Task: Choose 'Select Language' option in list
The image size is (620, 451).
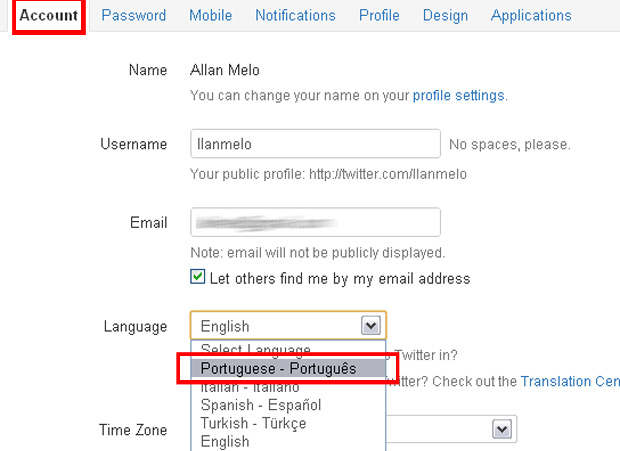Action: coord(255,350)
